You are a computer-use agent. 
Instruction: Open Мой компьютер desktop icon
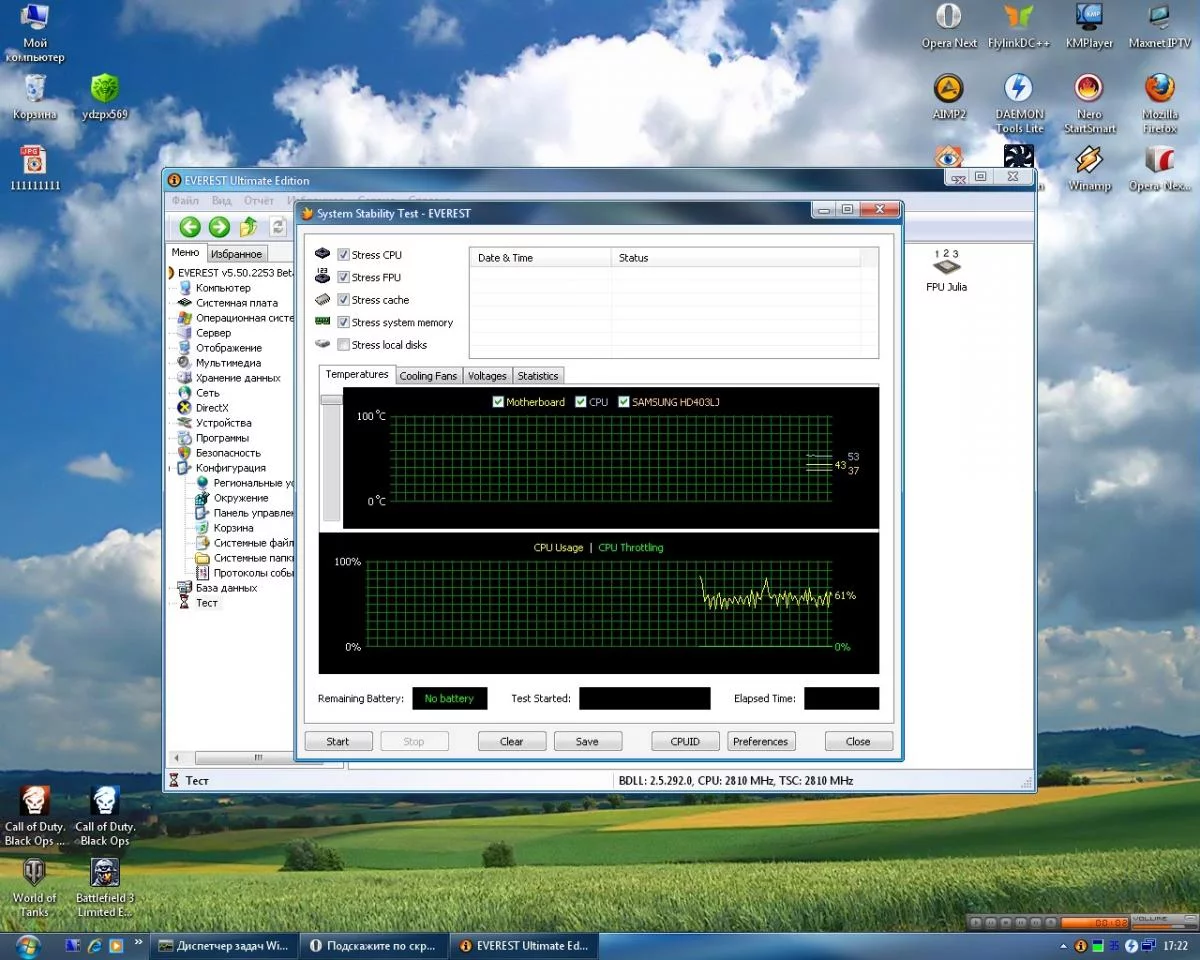click(x=34, y=32)
